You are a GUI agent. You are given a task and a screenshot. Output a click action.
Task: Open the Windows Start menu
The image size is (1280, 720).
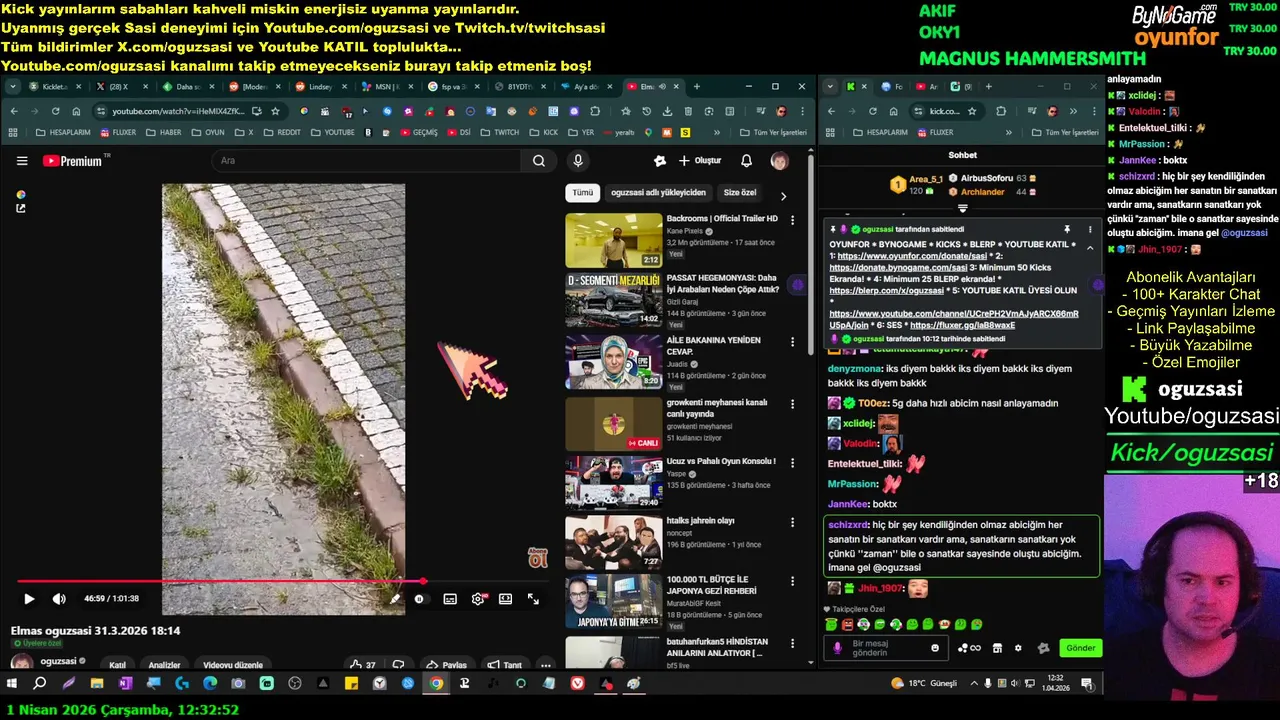pos(13,684)
